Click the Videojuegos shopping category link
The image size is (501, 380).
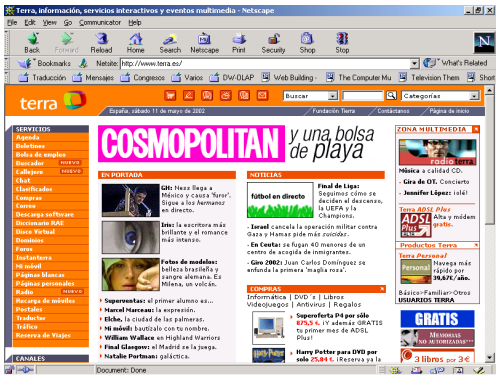click(267, 304)
